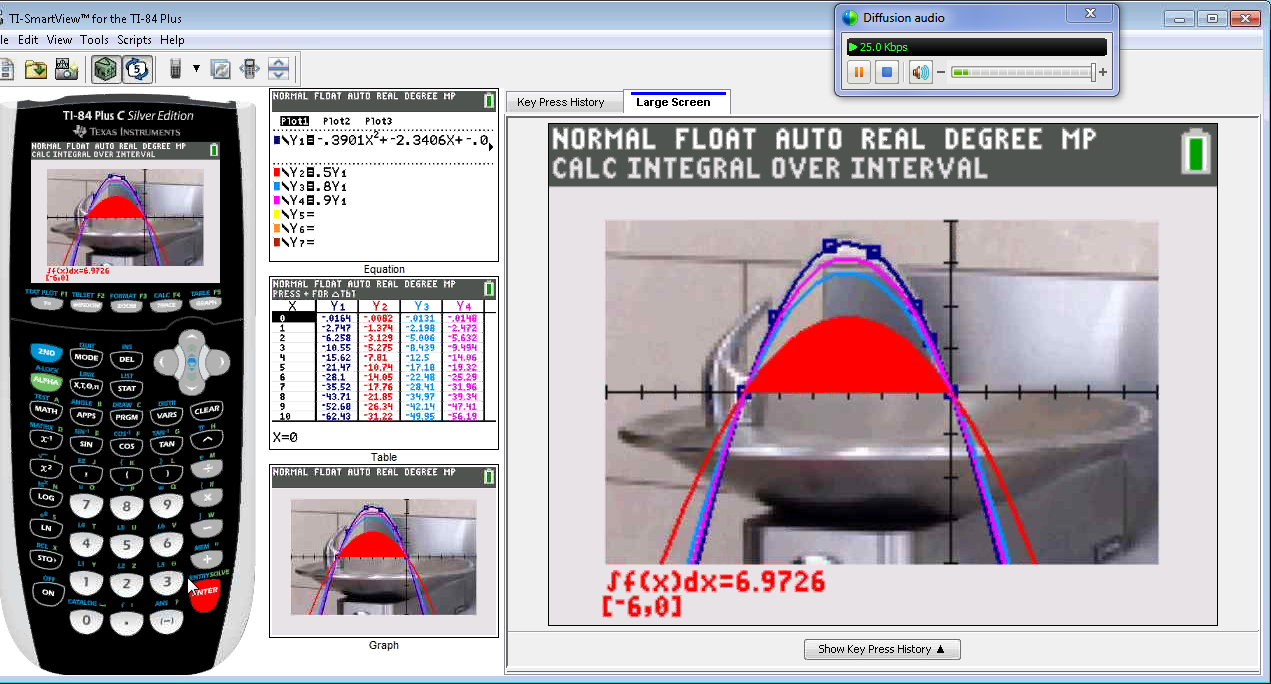Click the Table panel Y1 column header
Screen dimensions: 1271x684
click(337, 306)
